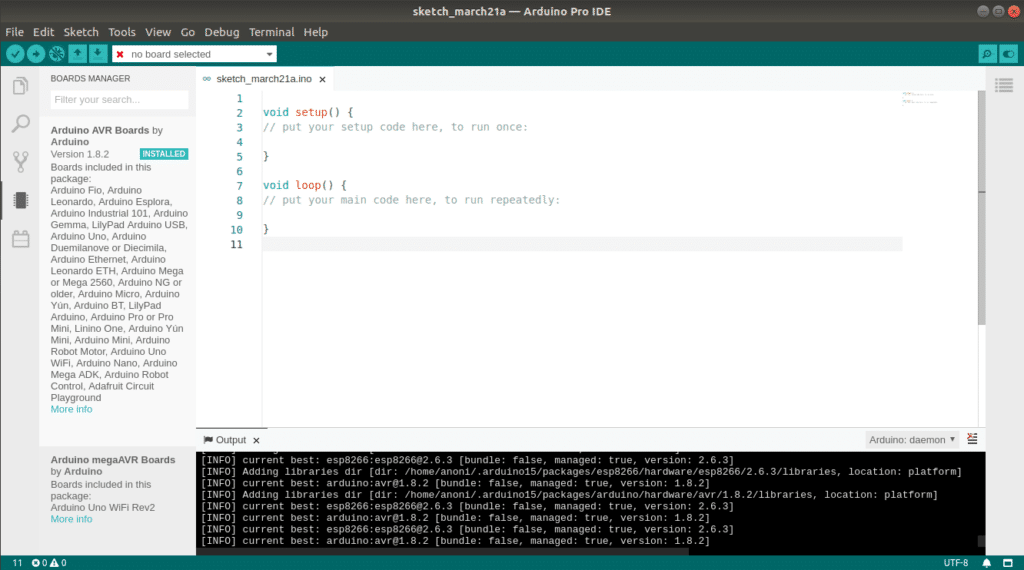This screenshot has width=1024, height=570.
Task: Expand the 'Arduino: daemon' output channel dropdown
Action: click(x=912, y=439)
